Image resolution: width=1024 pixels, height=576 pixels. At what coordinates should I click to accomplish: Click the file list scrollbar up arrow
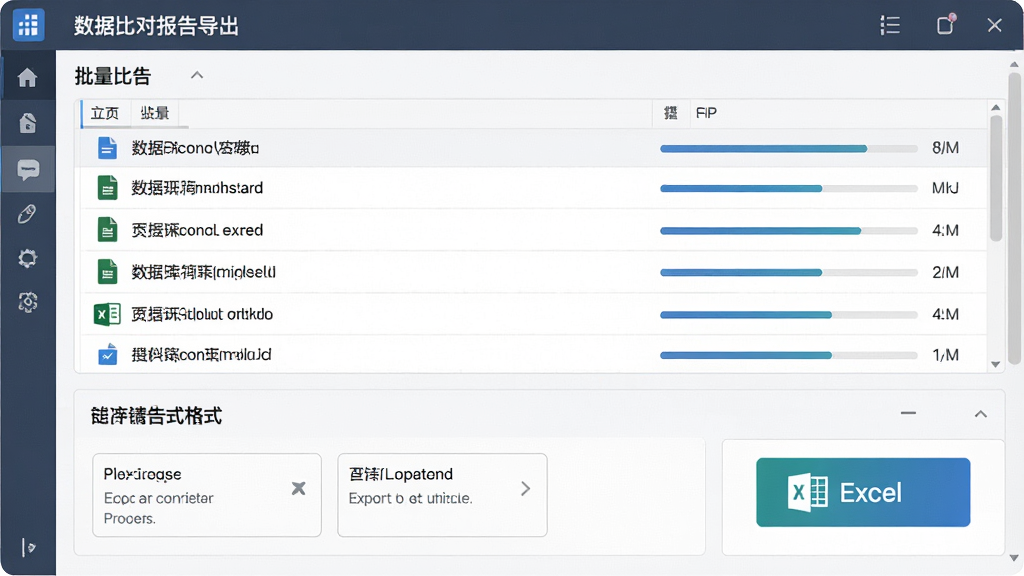point(995,108)
